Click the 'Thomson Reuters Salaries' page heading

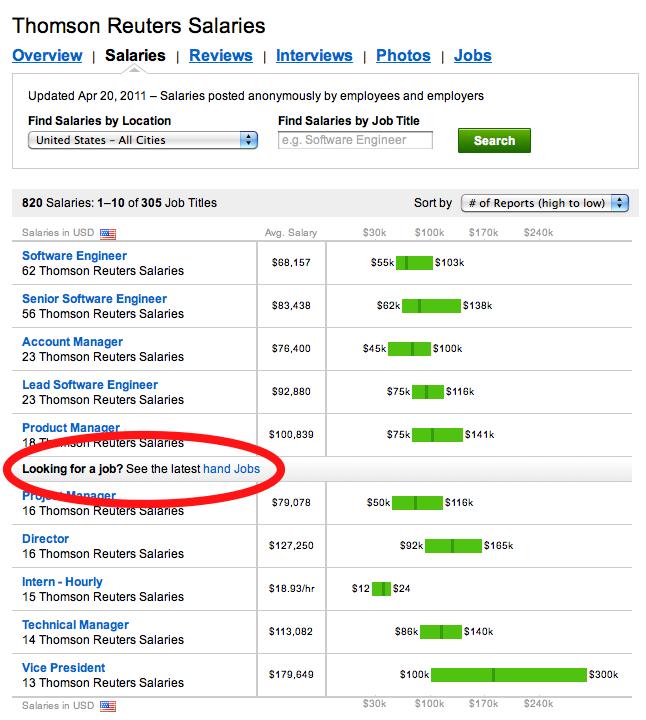click(x=139, y=26)
